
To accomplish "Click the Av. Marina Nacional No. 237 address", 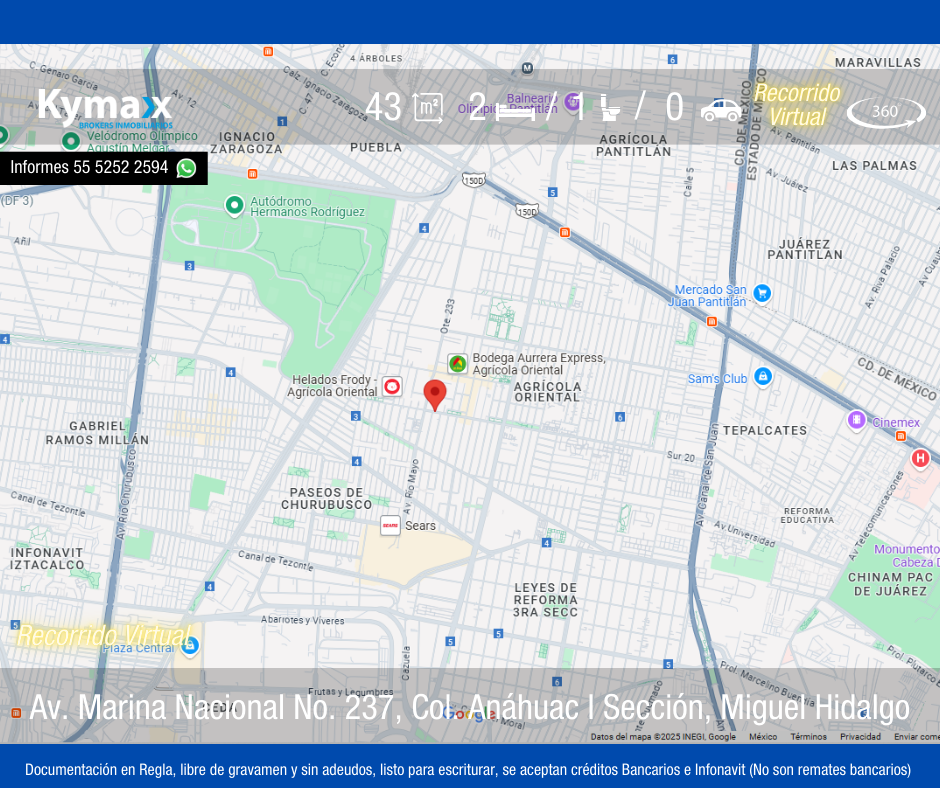I will [469, 708].
